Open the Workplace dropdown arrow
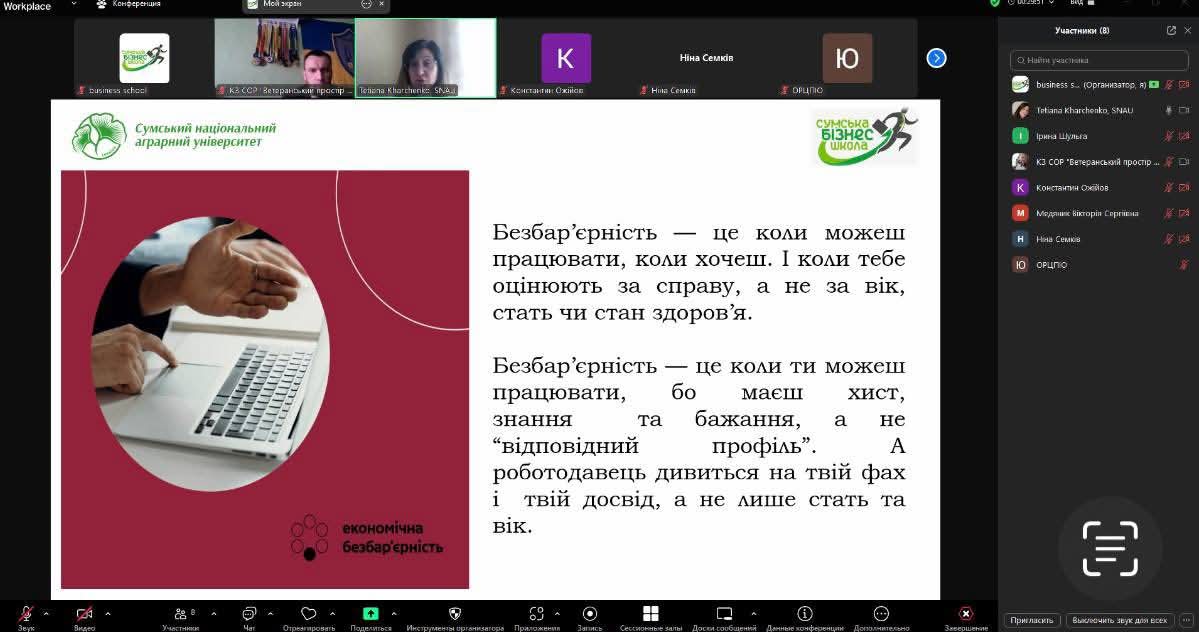The height and width of the screenshot is (632, 1199). 73,4
